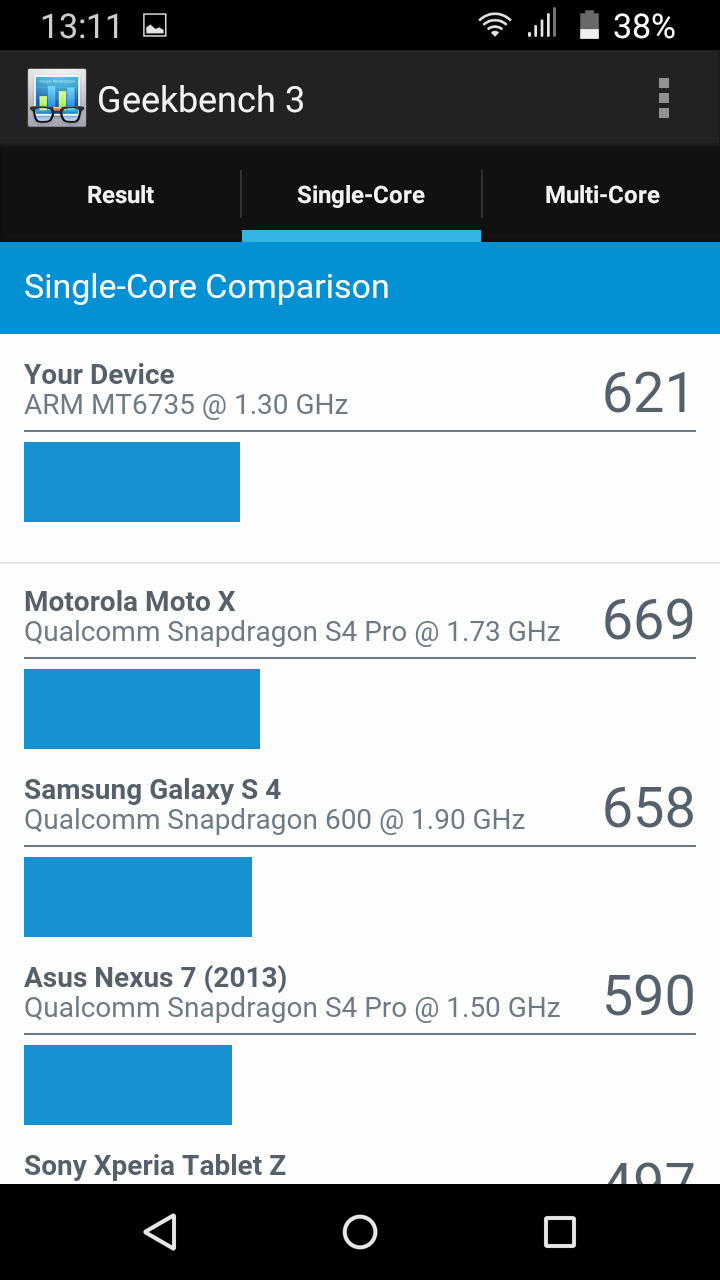
Task: Tap the Geekbench 3 app icon
Action: pyautogui.click(x=57, y=98)
